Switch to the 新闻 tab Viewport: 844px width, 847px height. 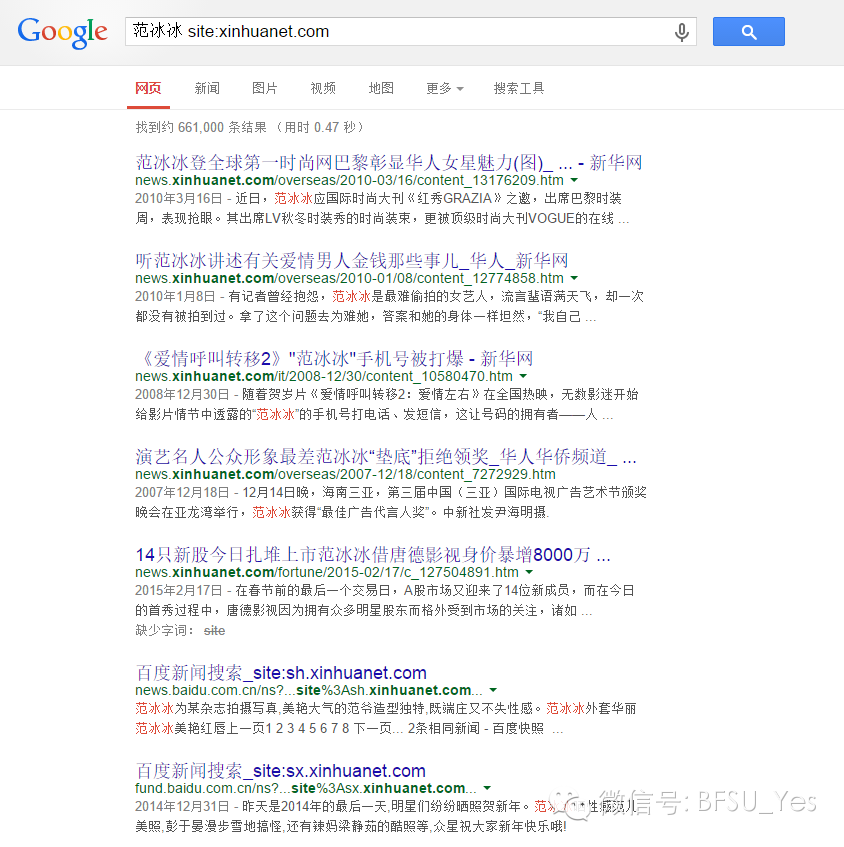[207, 88]
